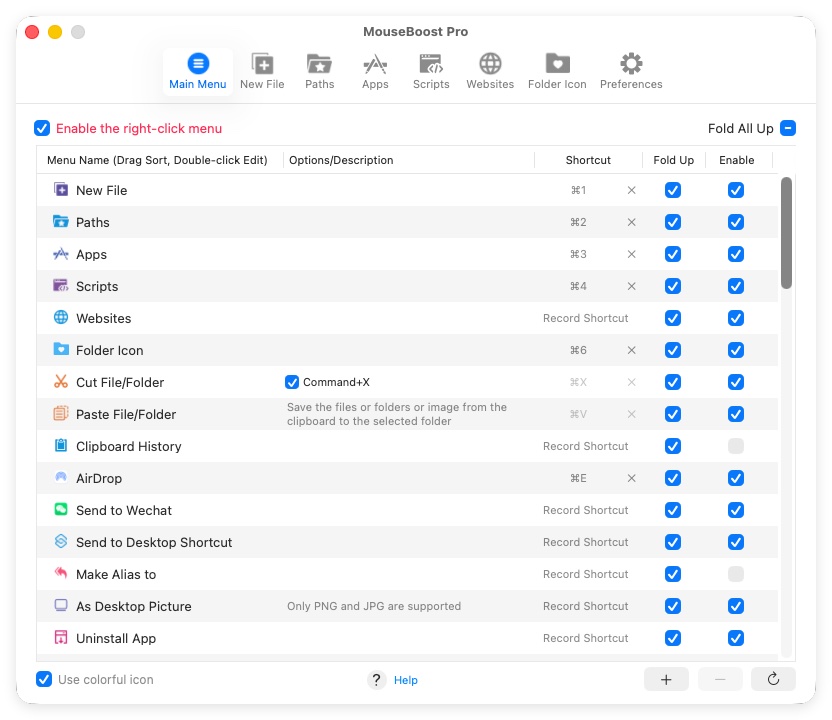Select the Paste File/Folder row label
The image size is (832, 720).
tap(126, 414)
